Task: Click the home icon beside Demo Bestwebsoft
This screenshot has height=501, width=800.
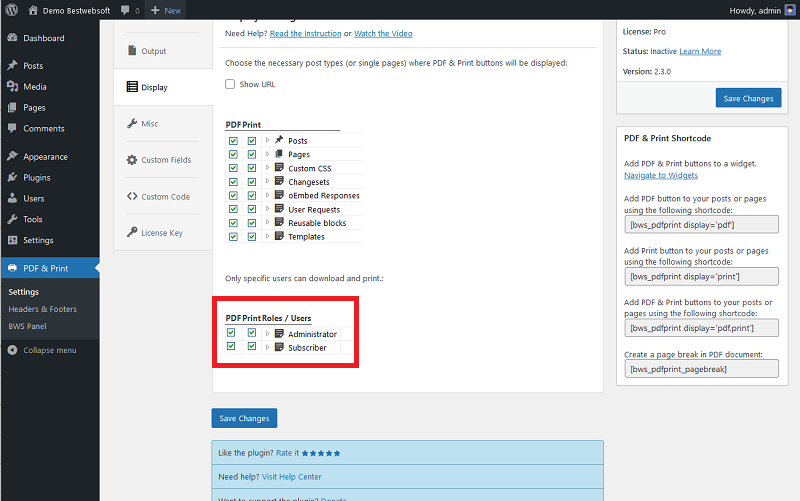Action: pyautogui.click(x=33, y=10)
